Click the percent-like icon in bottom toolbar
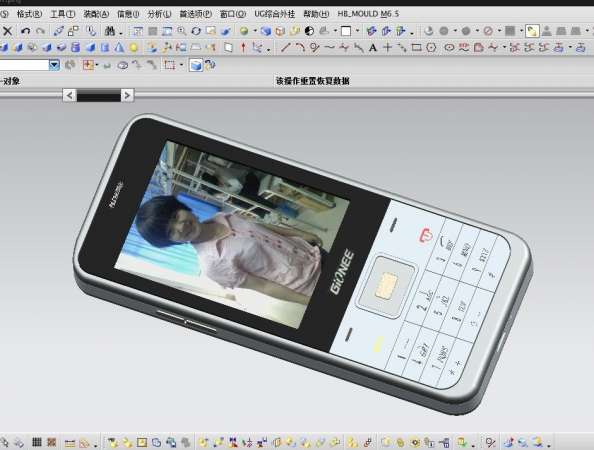This screenshot has height=450, width=594. click(x=491, y=442)
